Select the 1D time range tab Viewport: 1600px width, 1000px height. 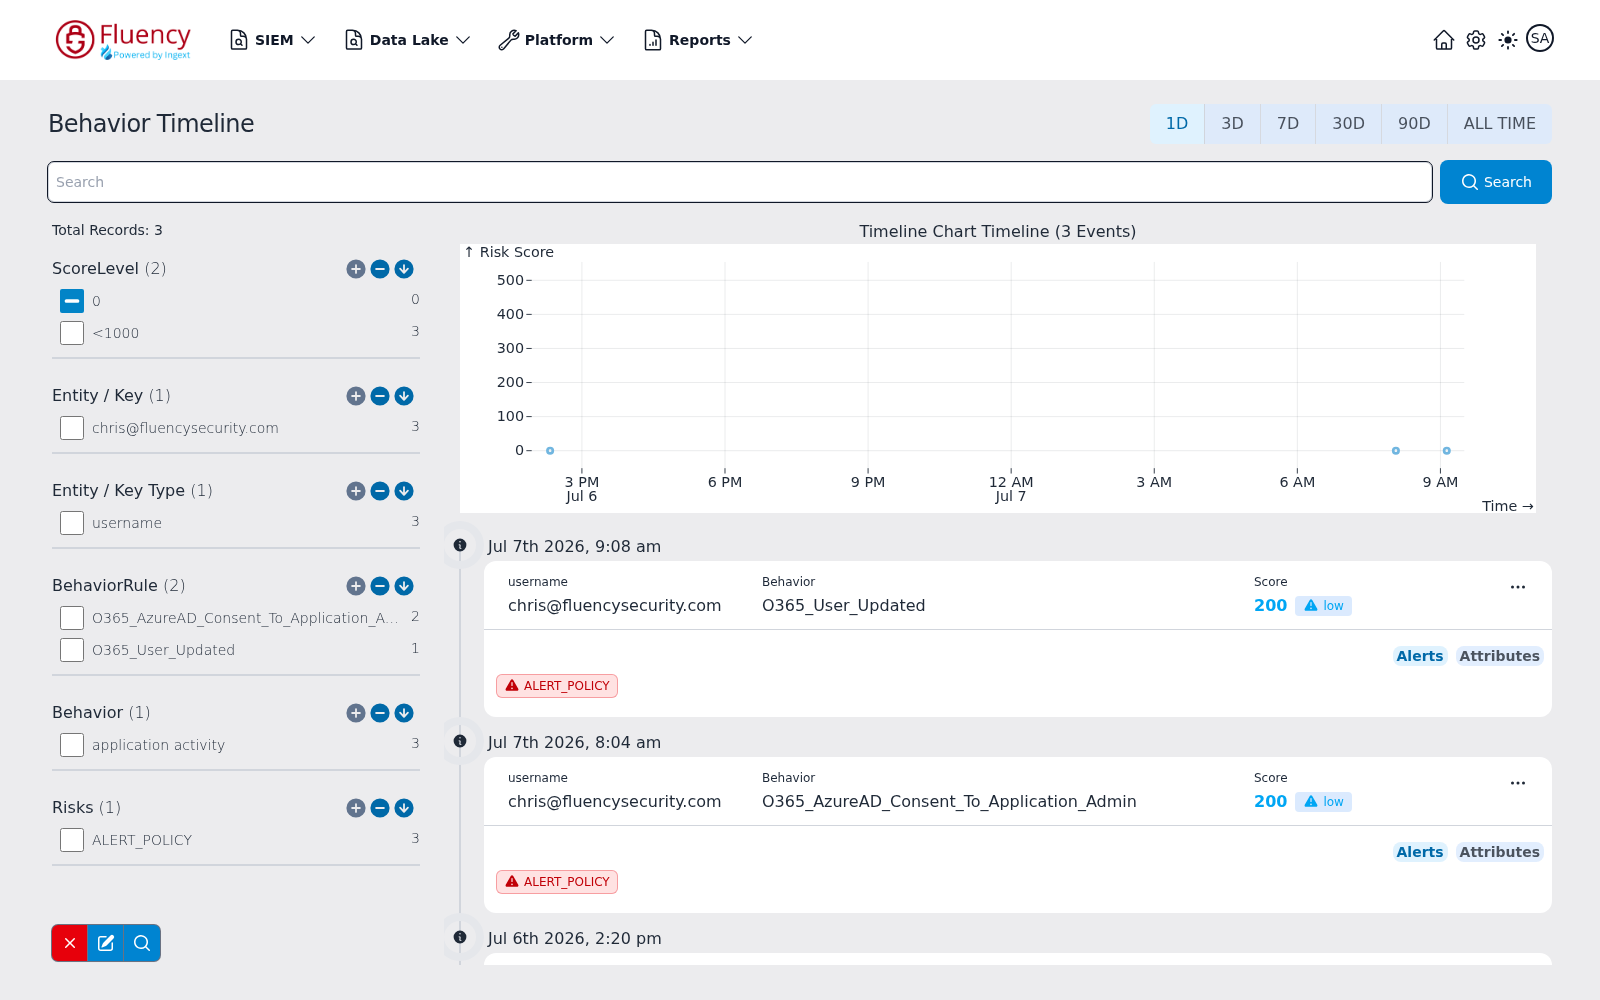1177,124
